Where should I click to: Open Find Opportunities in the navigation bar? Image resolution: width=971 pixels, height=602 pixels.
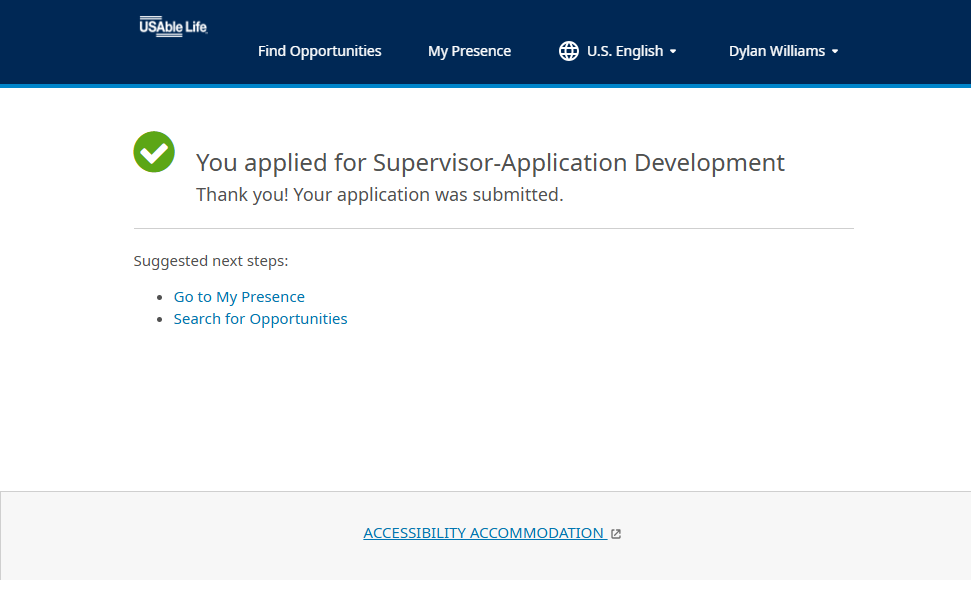319,51
